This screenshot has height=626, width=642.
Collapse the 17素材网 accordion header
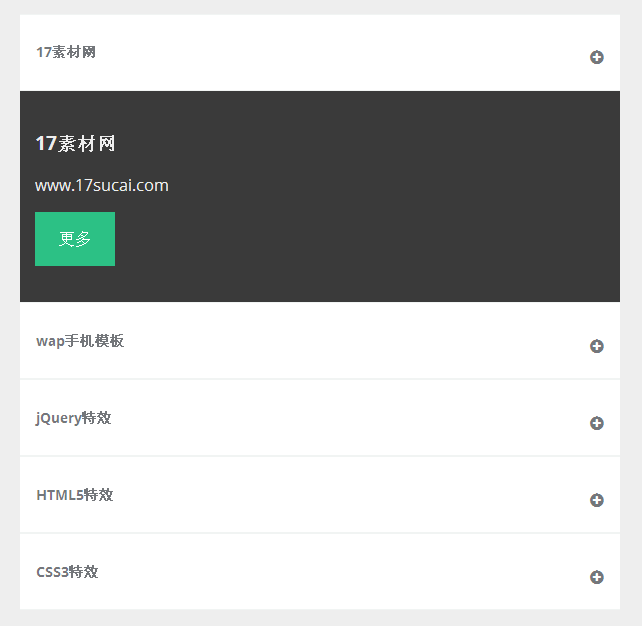(320, 53)
